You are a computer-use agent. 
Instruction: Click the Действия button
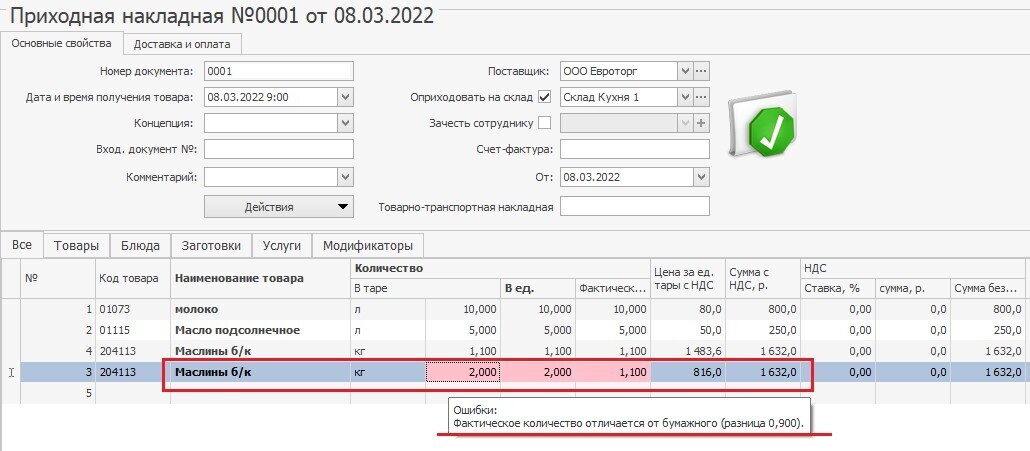[279, 207]
